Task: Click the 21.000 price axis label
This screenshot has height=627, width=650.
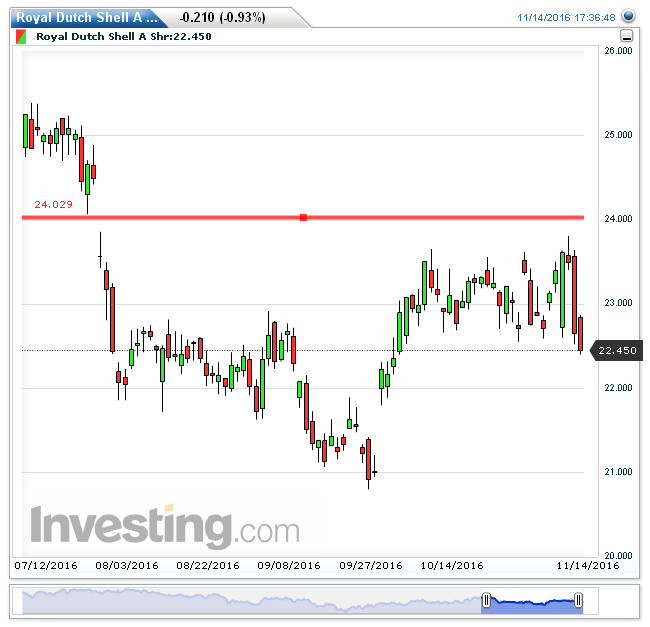Action: click(618, 472)
